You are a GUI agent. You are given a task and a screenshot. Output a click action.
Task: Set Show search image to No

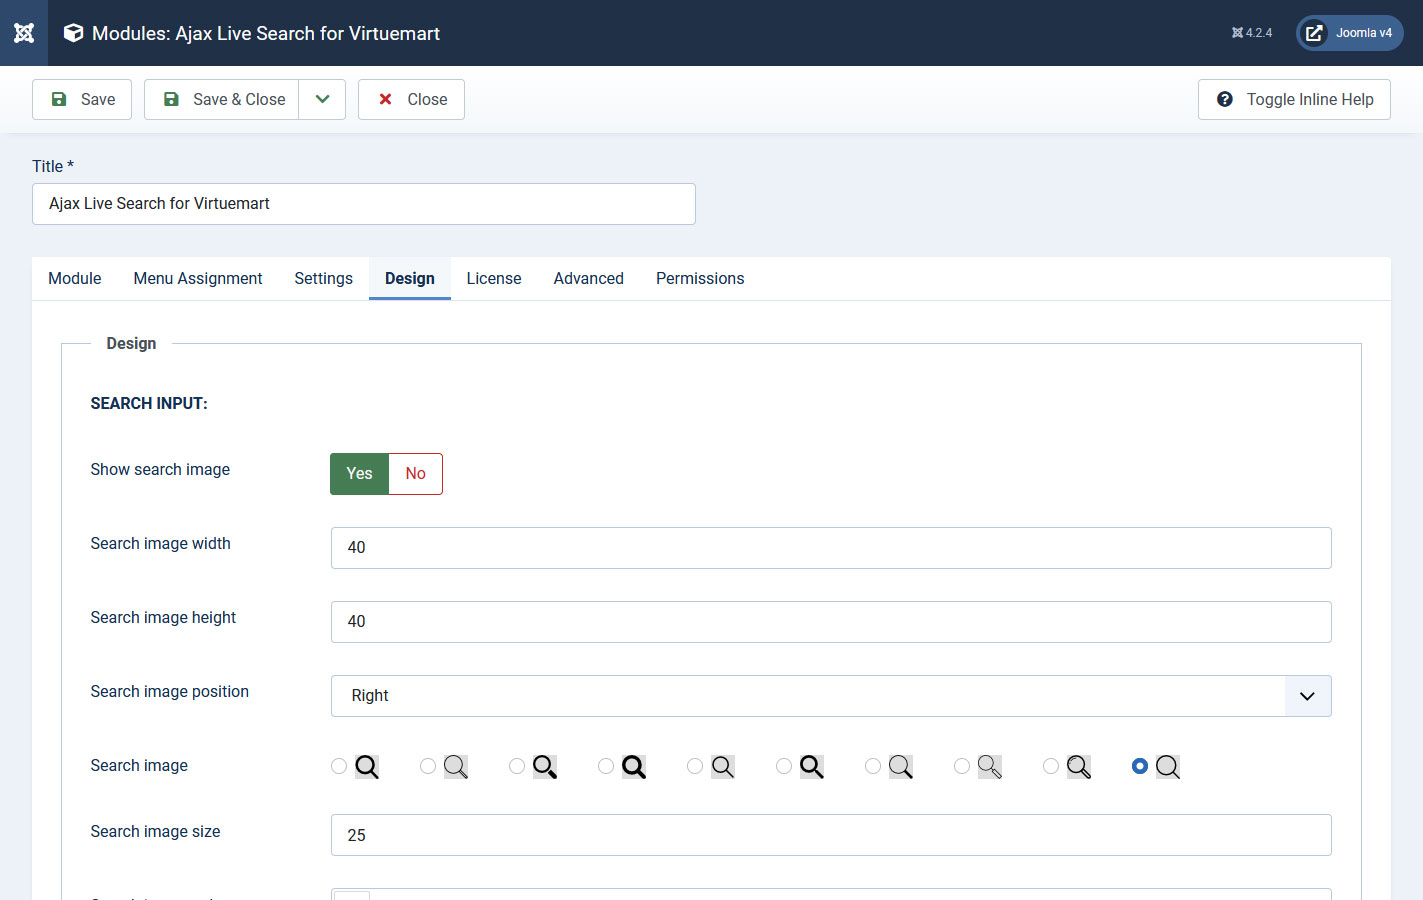coord(416,474)
